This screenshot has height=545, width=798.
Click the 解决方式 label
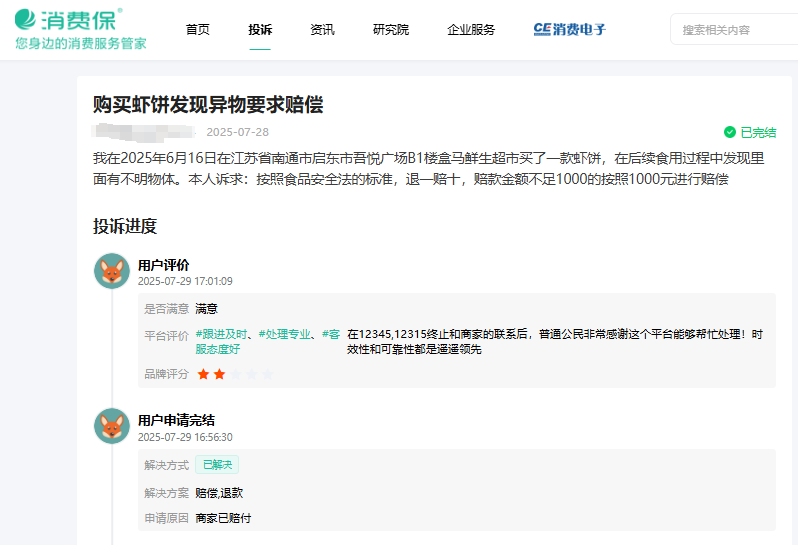pos(166,465)
